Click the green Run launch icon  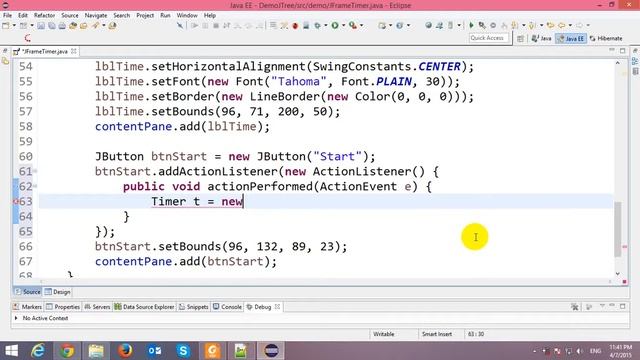click(x=335, y=25)
